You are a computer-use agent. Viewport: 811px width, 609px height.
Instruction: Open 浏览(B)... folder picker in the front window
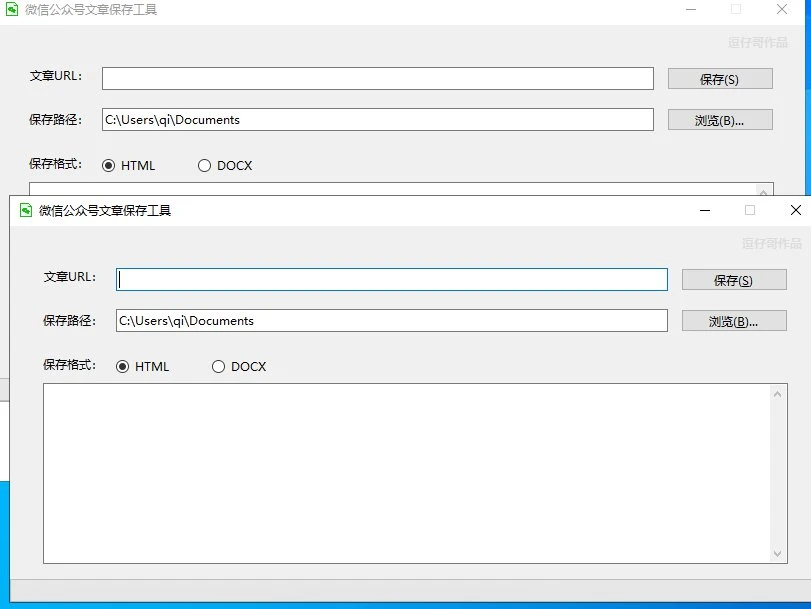pos(734,321)
